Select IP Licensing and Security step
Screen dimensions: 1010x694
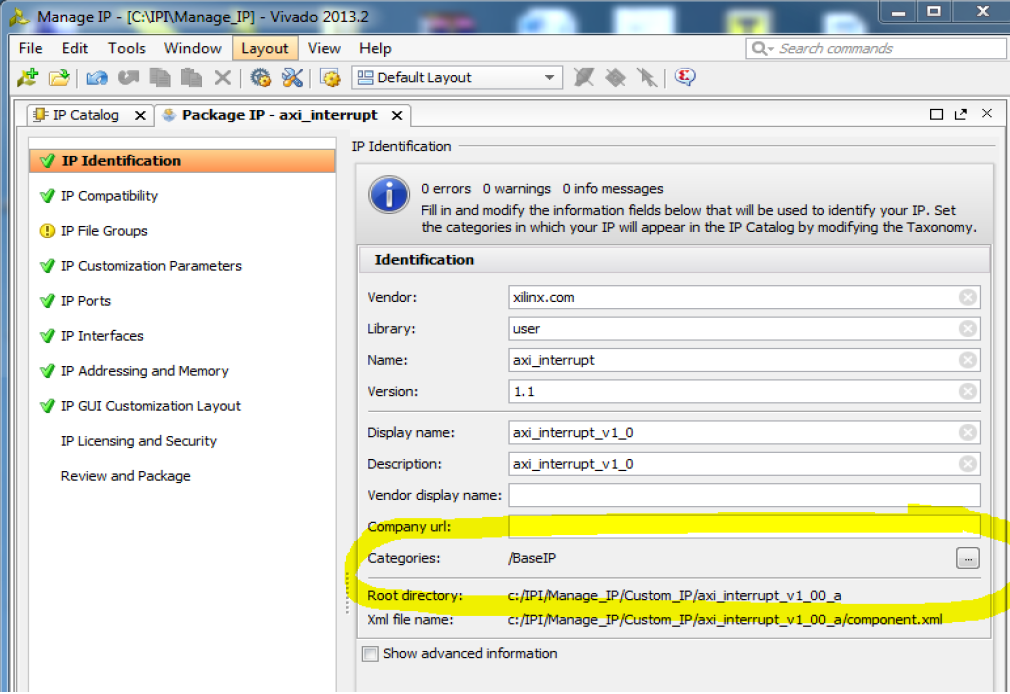pyautogui.click(x=140, y=441)
